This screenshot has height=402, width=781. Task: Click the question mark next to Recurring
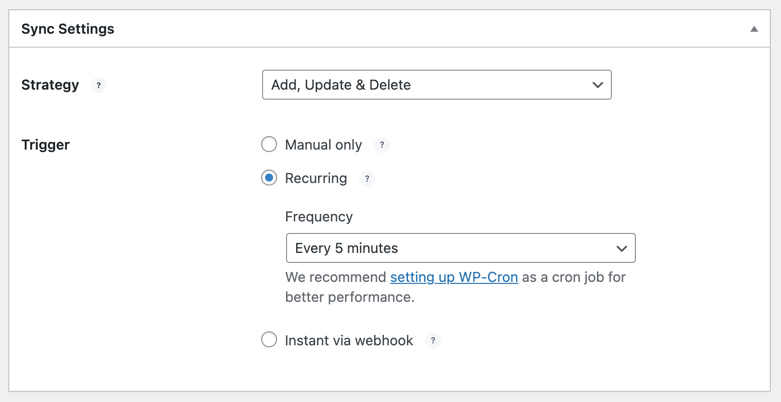(x=367, y=178)
